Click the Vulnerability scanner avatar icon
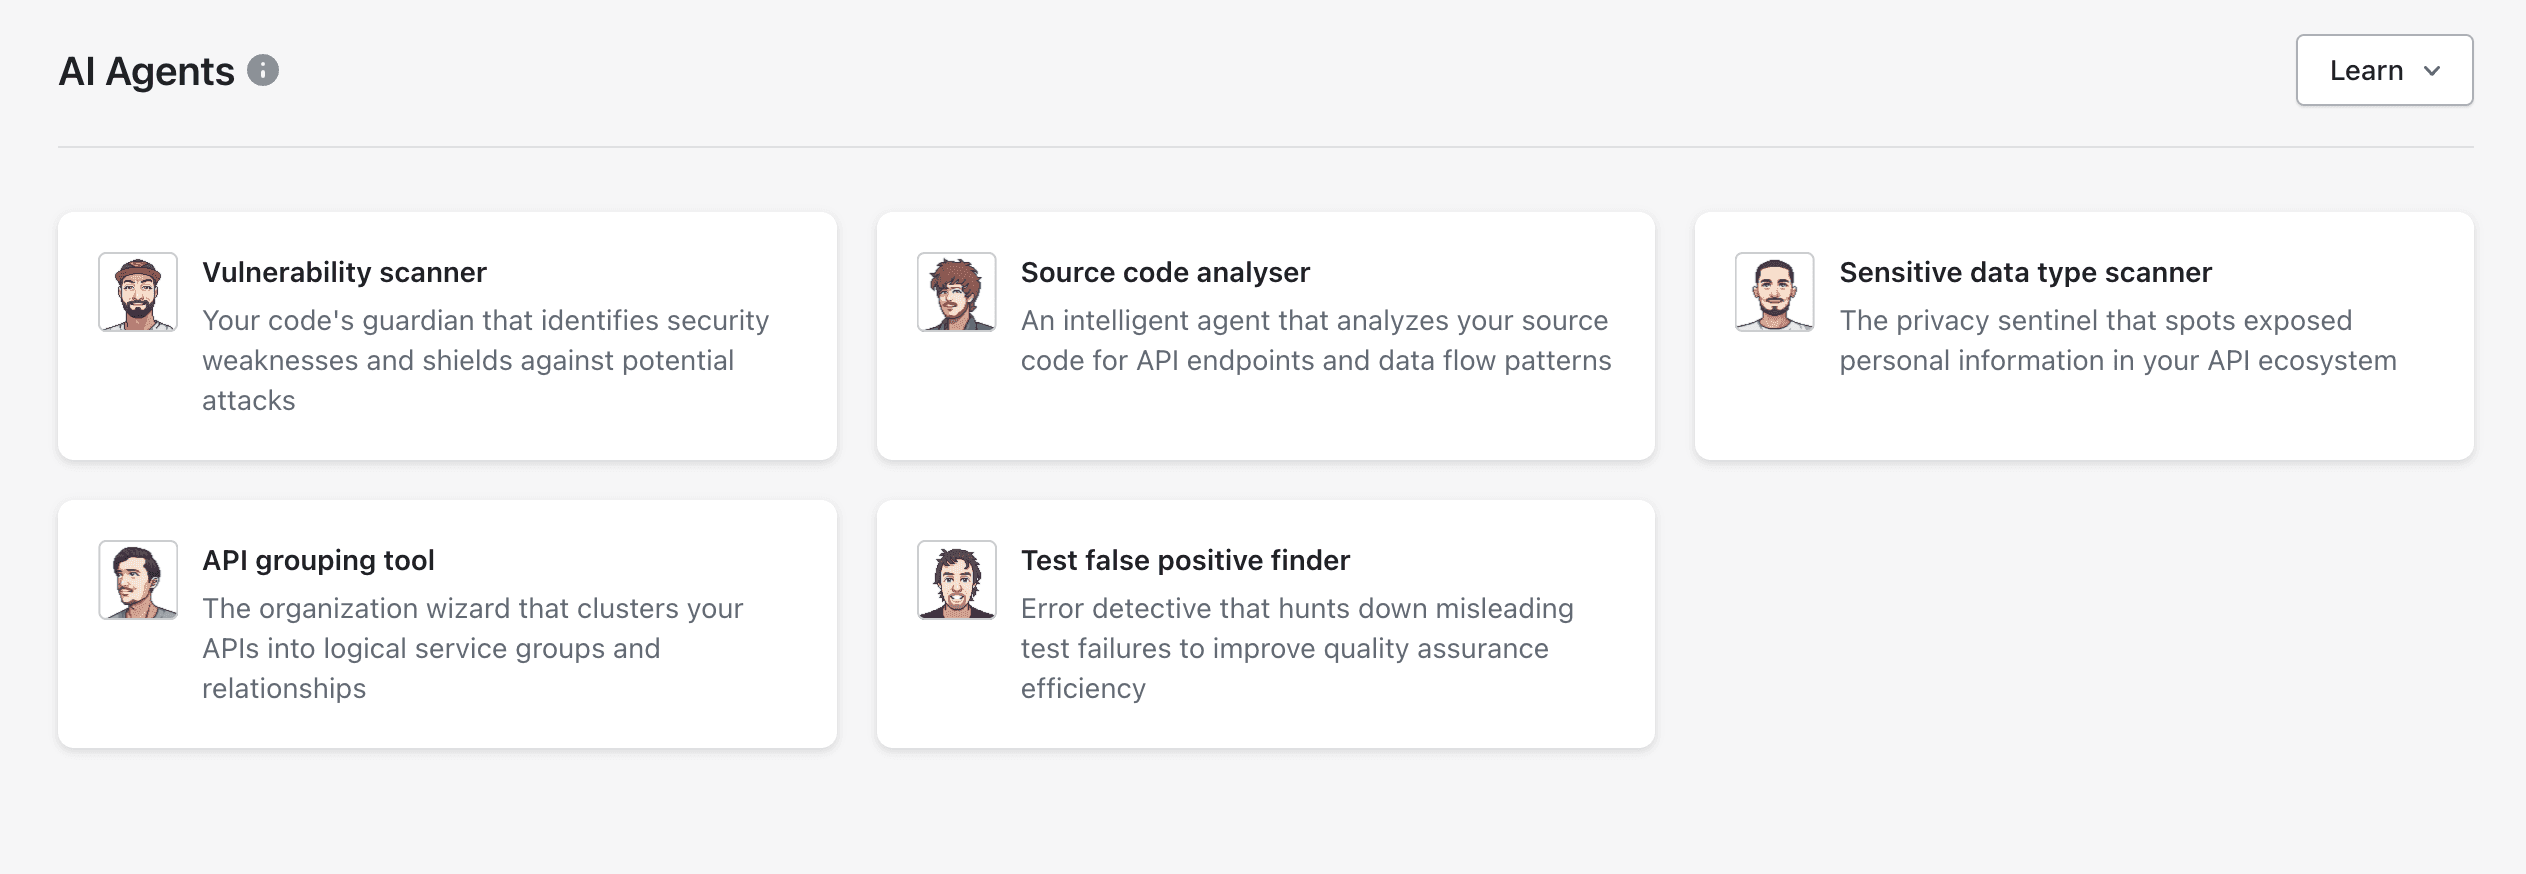This screenshot has height=874, width=2526. tap(138, 292)
